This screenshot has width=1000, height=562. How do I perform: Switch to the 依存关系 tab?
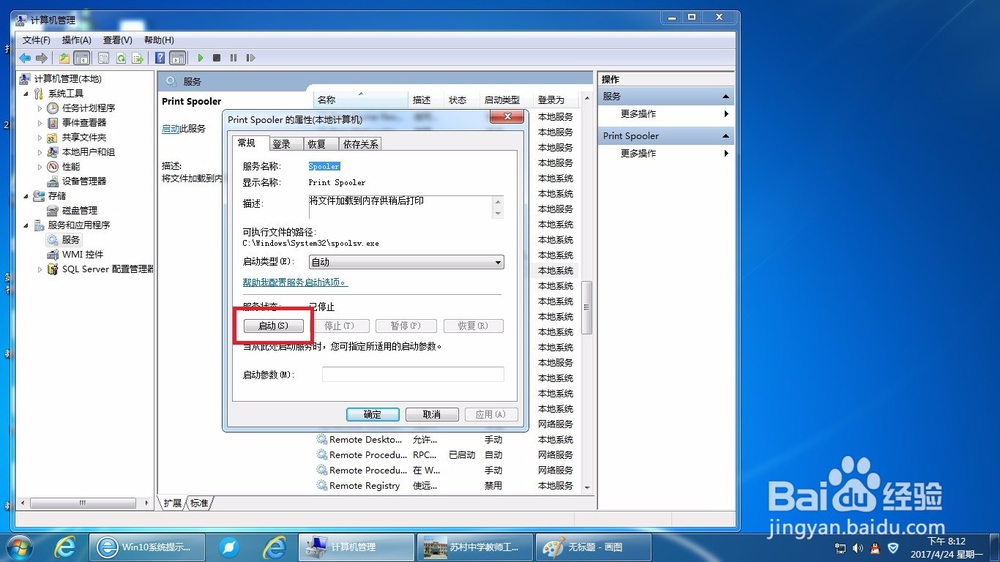[360, 144]
